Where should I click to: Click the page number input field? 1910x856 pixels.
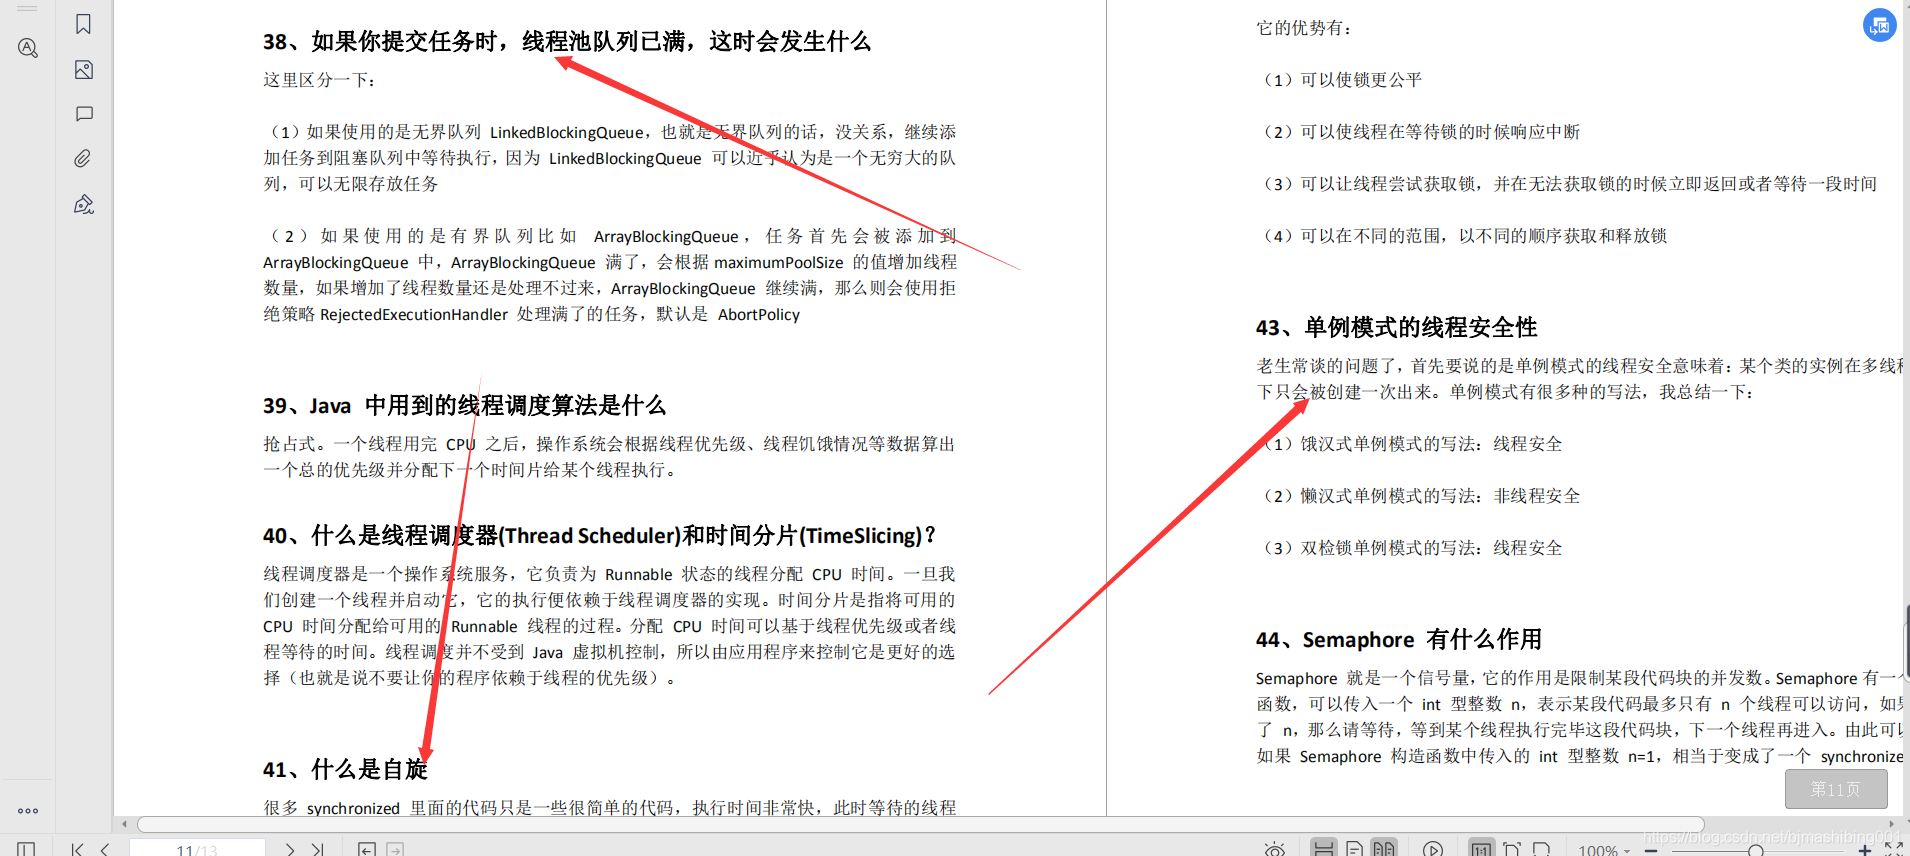tap(197, 849)
